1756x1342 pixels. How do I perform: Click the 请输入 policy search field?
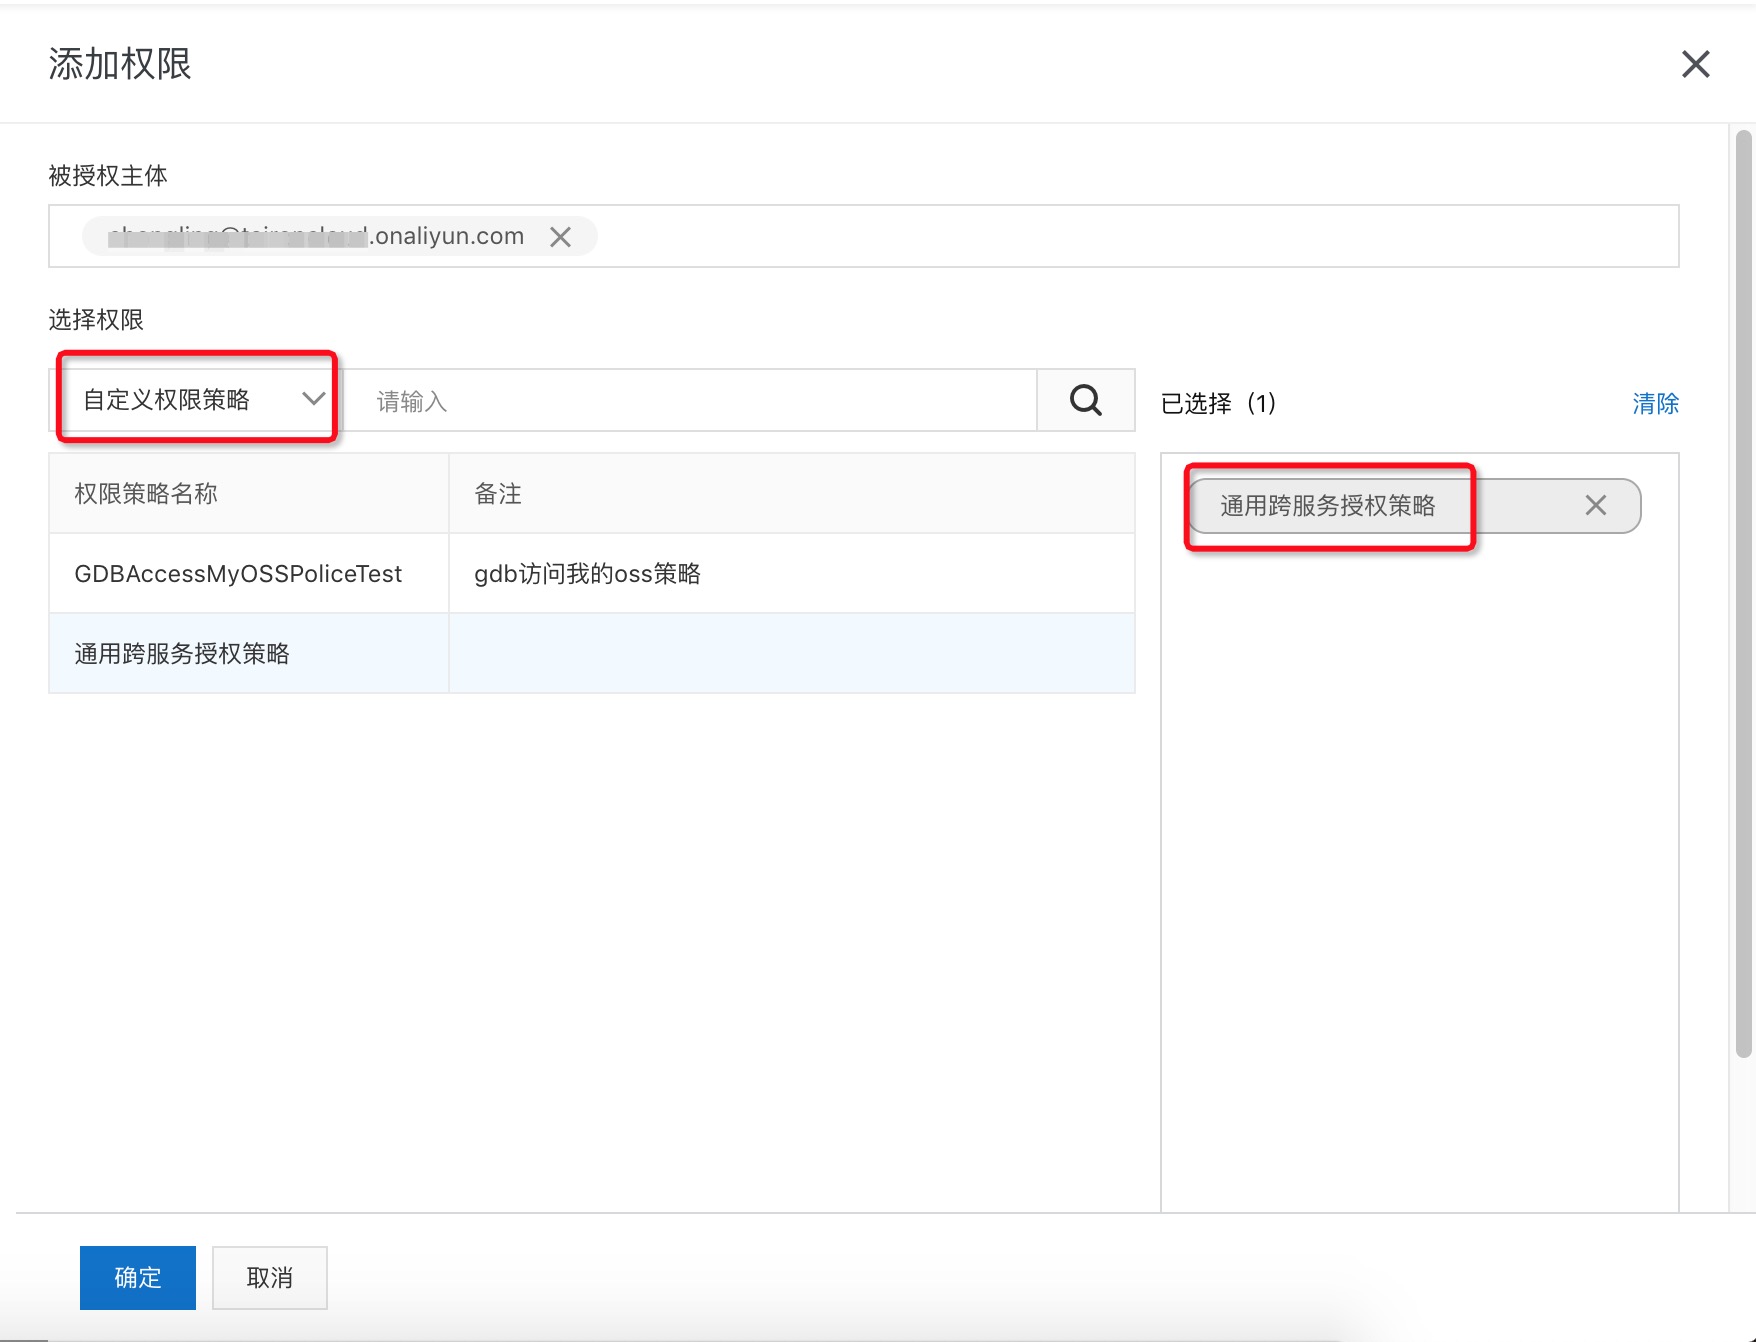pyautogui.click(x=690, y=401)
